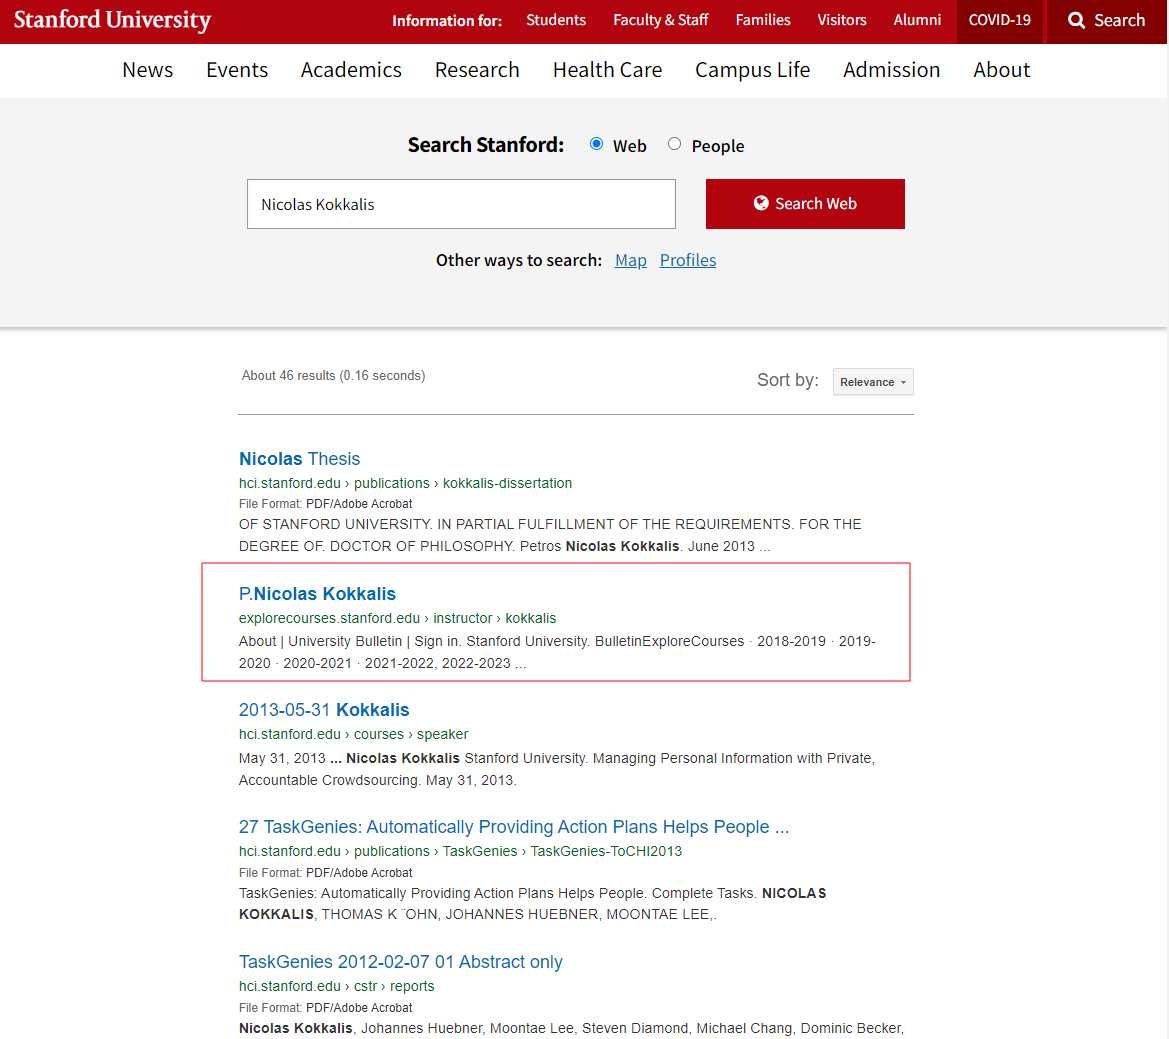Open the P.Nicolas Kokkalis result
The height and width of the screenshot is (1039, 1169).
pyautogui.click(x=318, y=594)
